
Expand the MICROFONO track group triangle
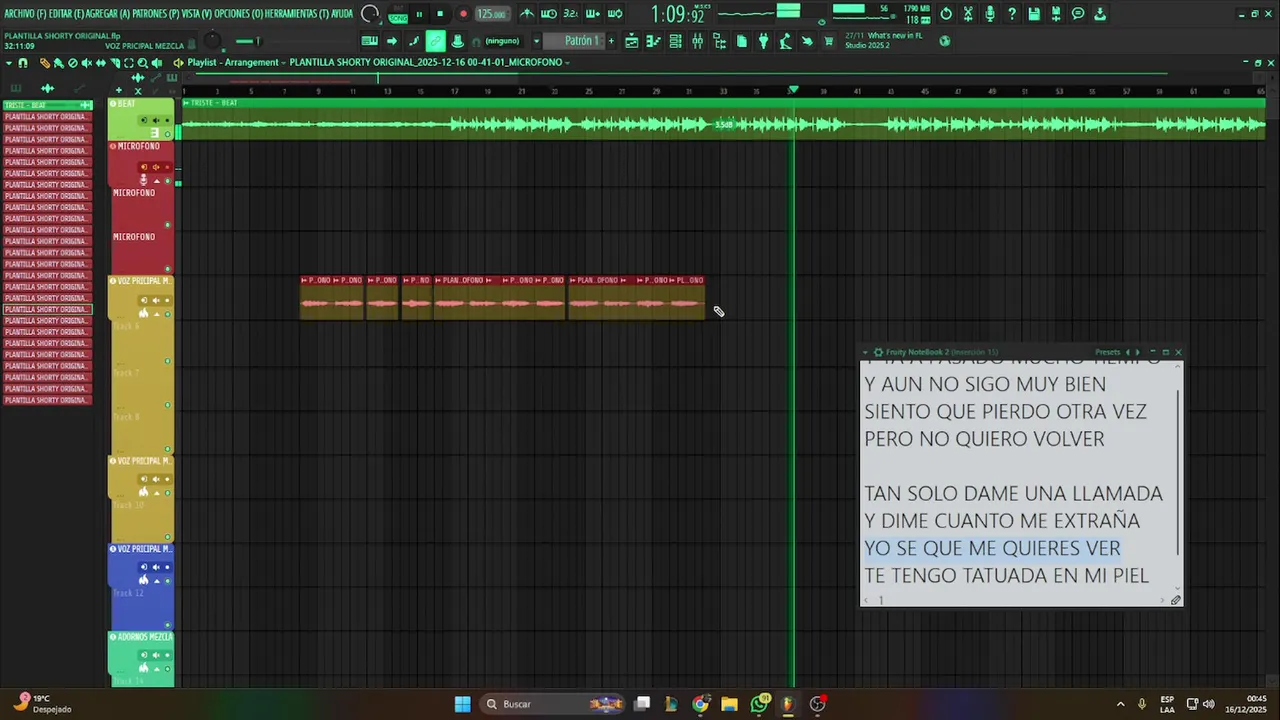pos(156,180)
